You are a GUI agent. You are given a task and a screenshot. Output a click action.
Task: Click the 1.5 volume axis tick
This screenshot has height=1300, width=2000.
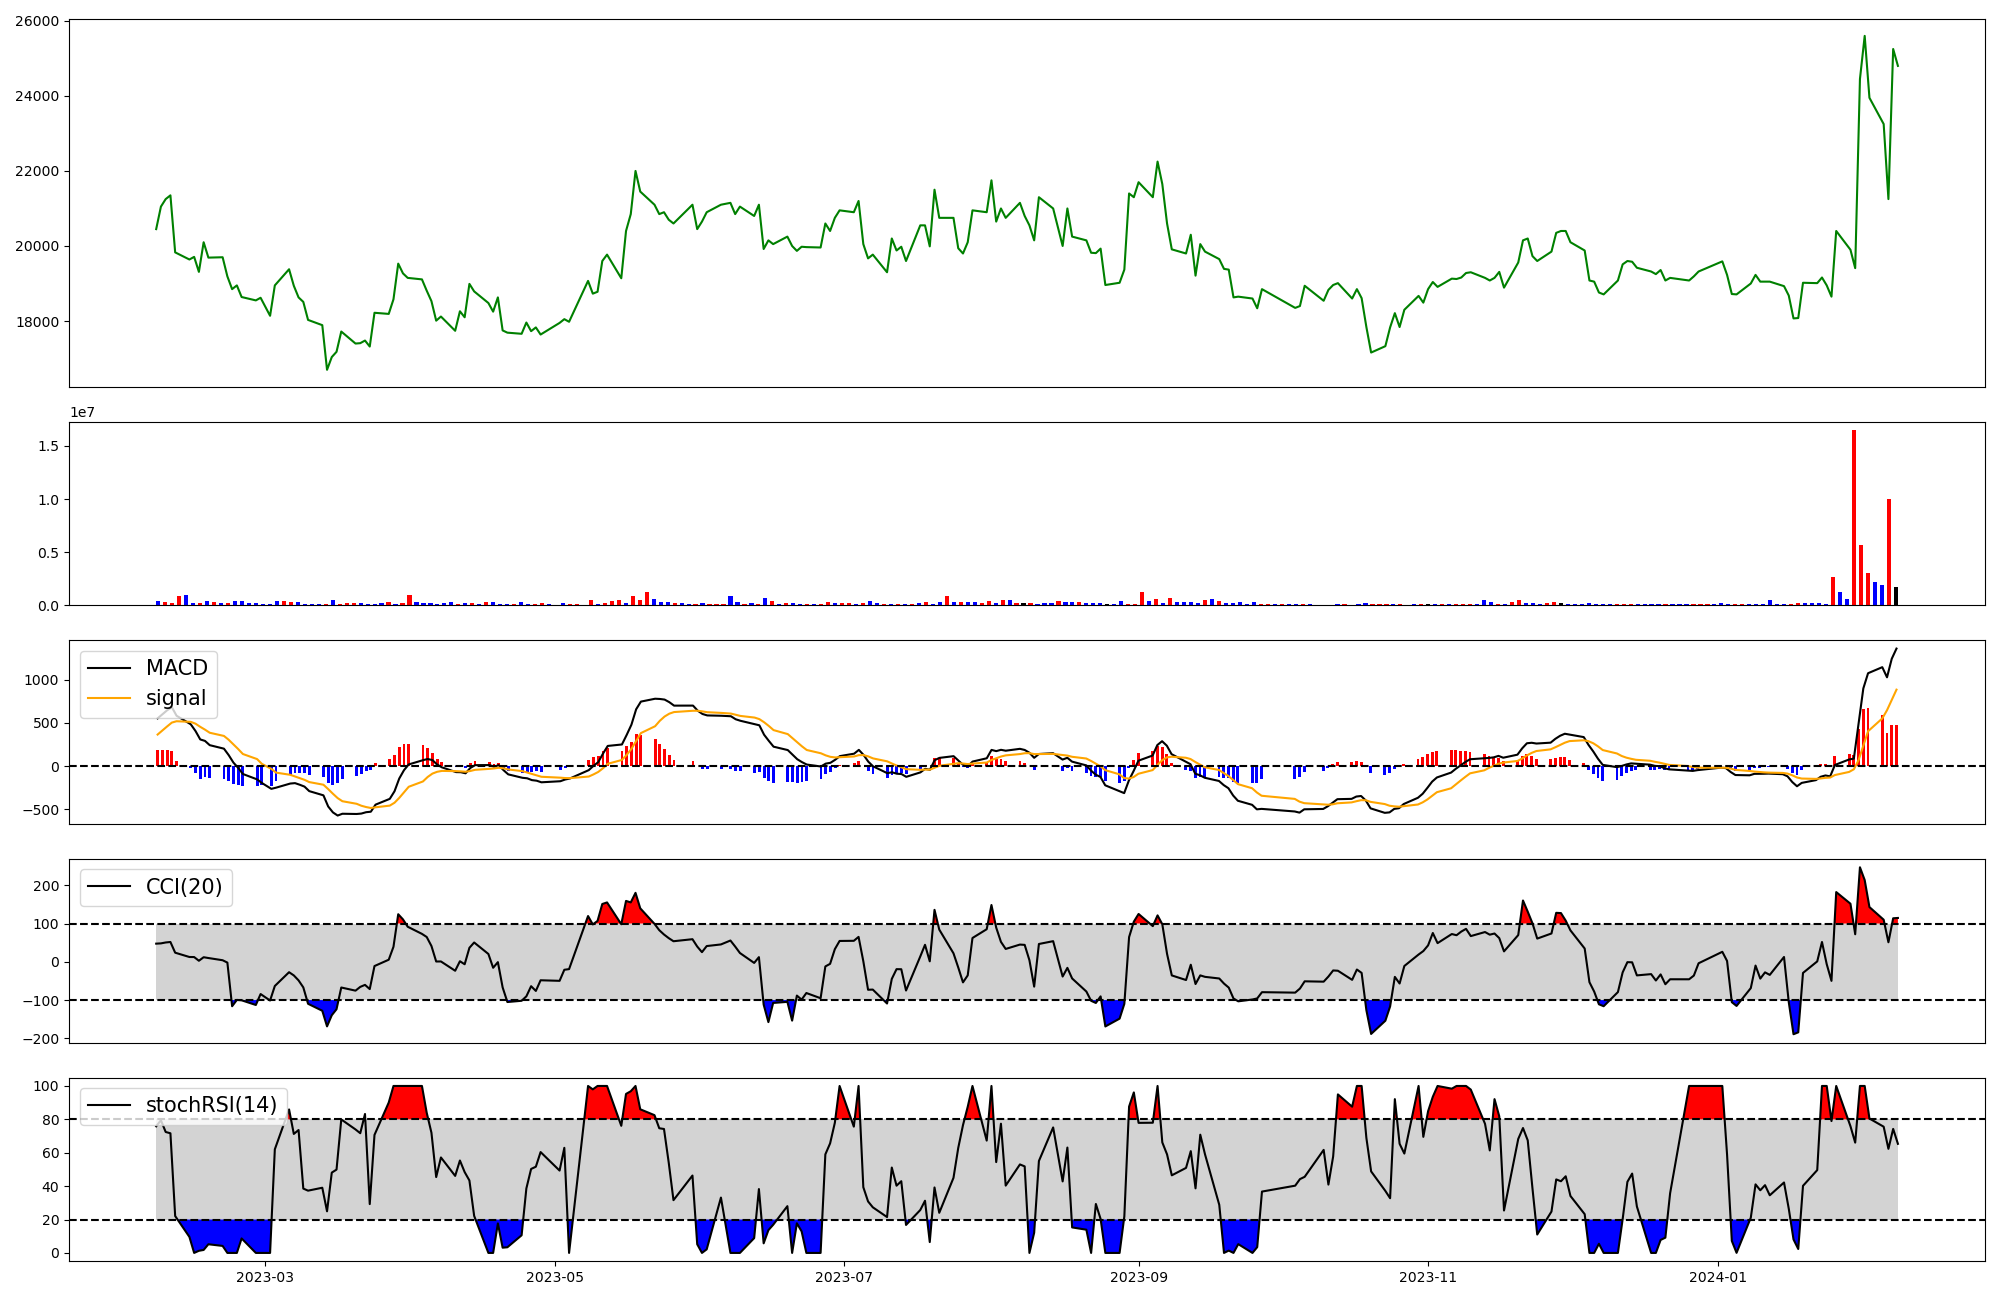click(48, 446)
